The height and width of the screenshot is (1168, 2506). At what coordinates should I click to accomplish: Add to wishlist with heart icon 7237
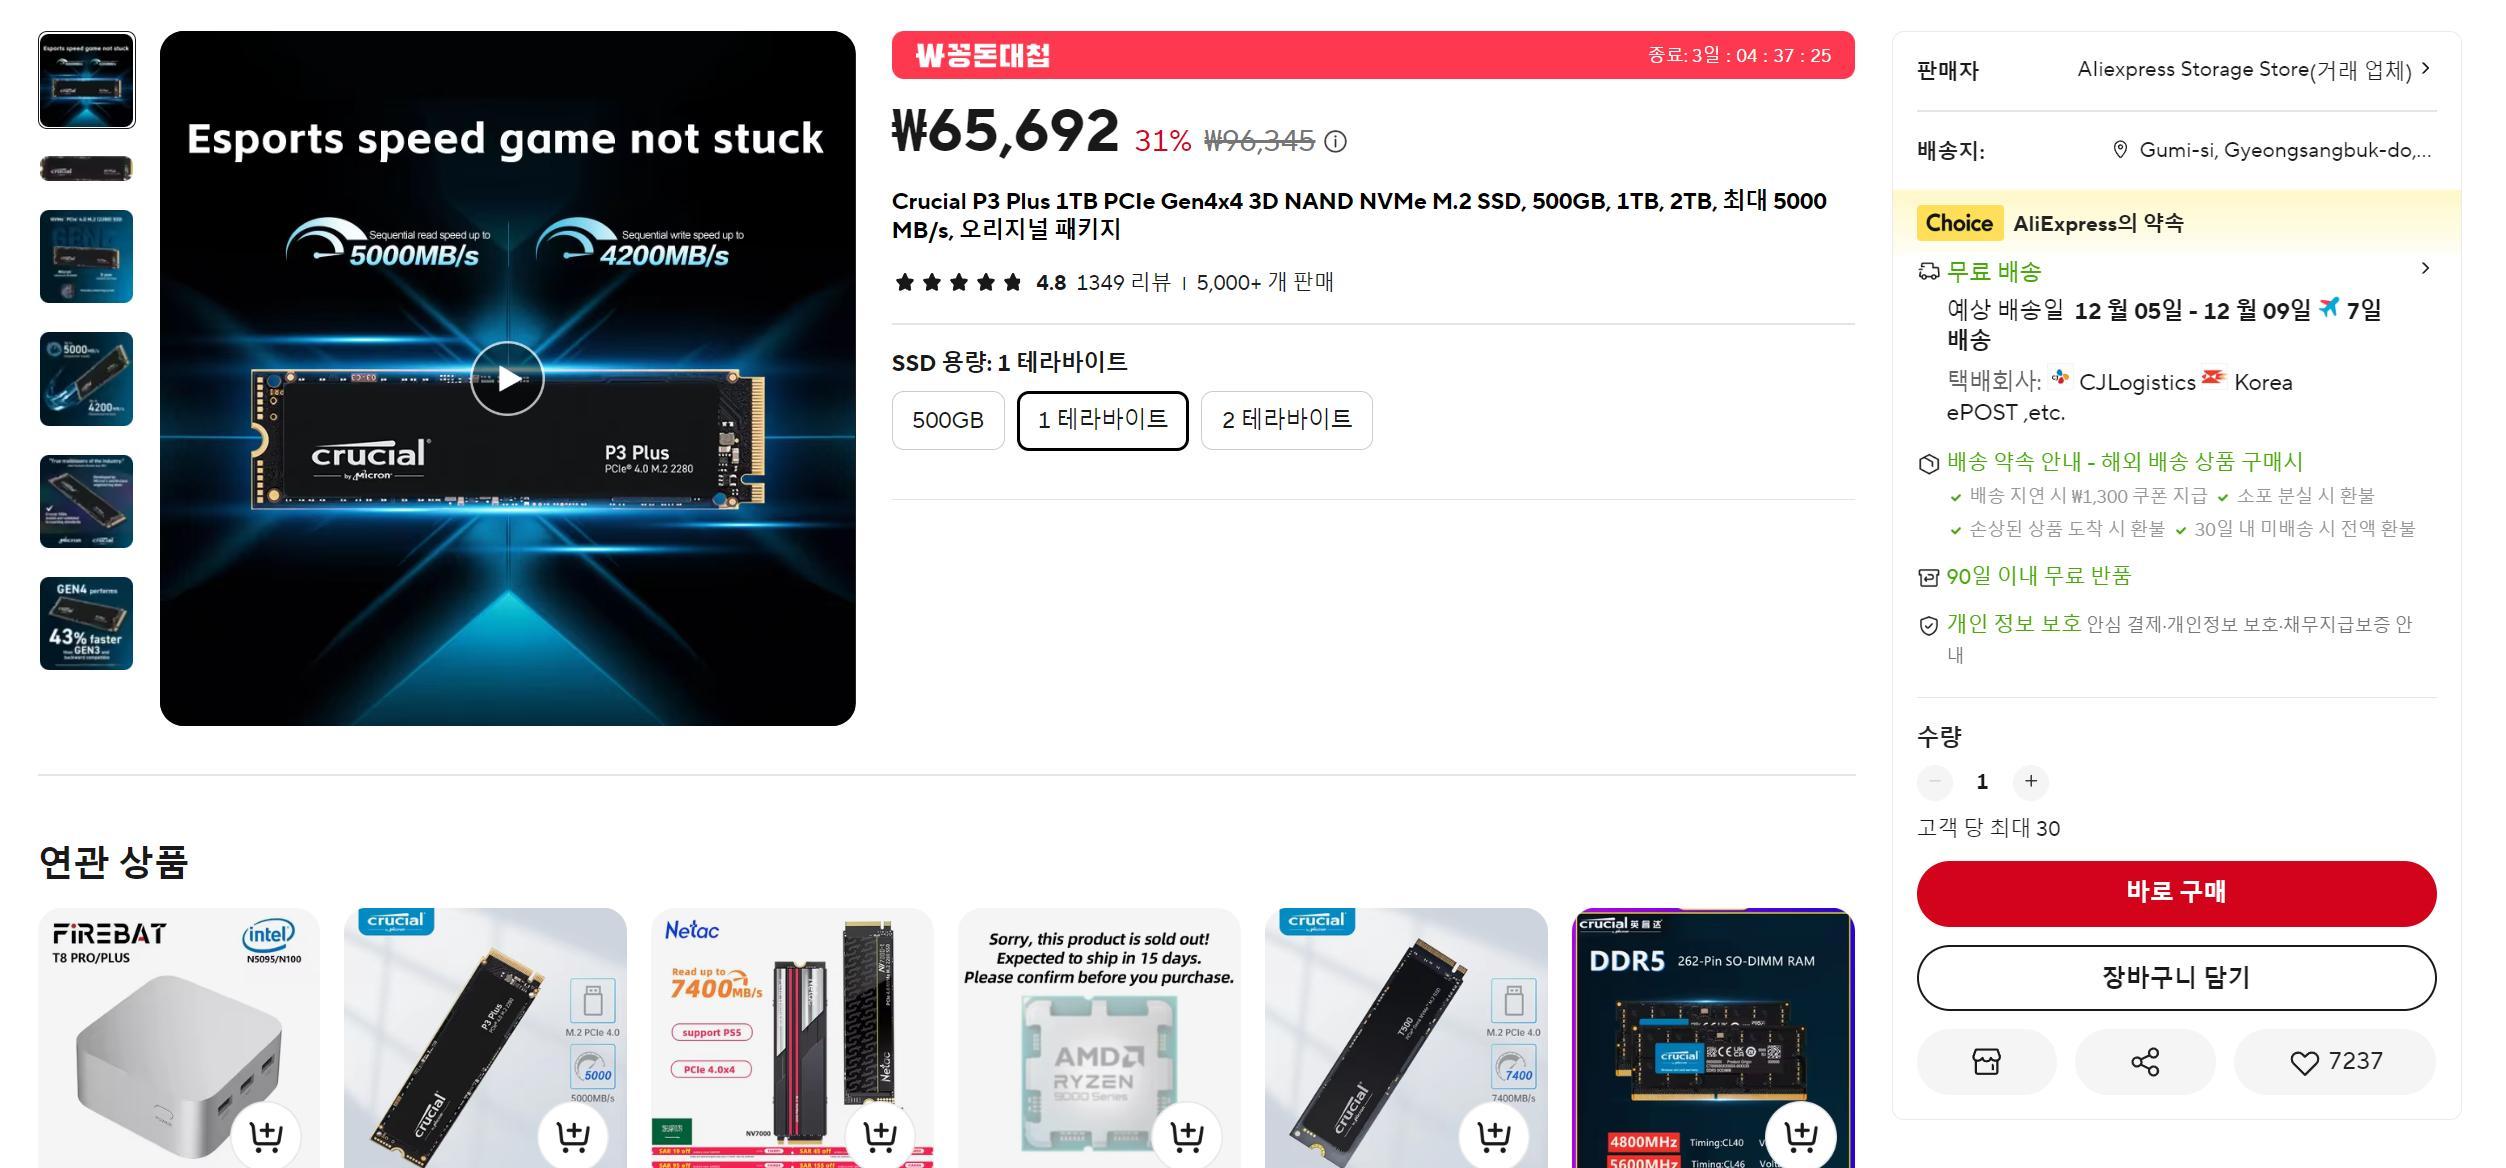2335,1061
